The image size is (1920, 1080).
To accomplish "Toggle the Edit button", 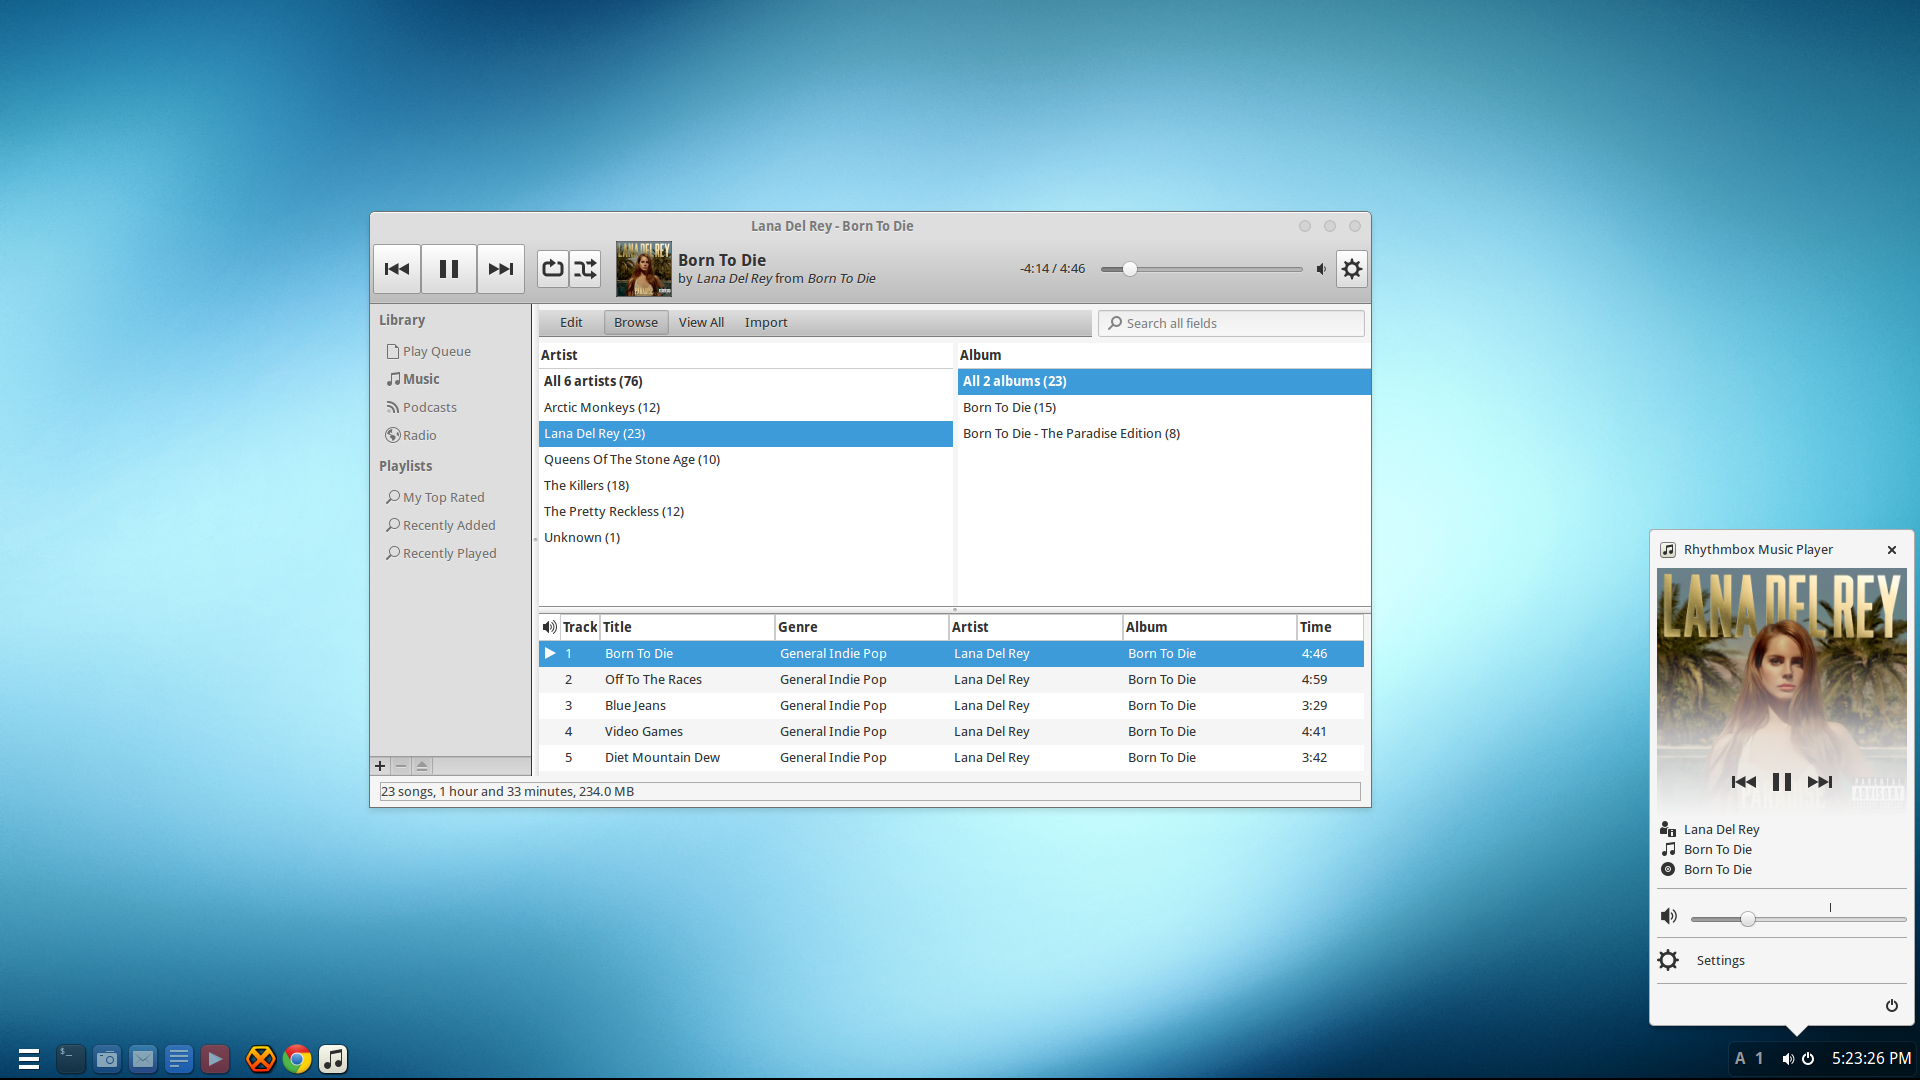I will click(571, 322).
